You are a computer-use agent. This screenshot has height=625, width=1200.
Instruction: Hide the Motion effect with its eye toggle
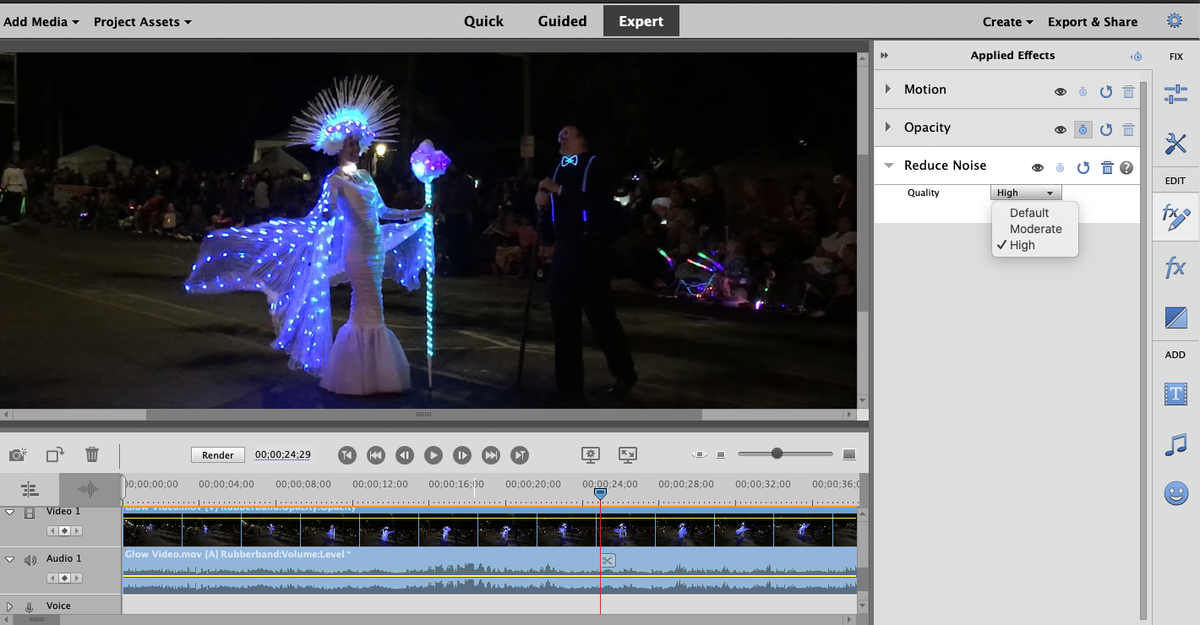pyautogui.click(x=1060, y=90)
